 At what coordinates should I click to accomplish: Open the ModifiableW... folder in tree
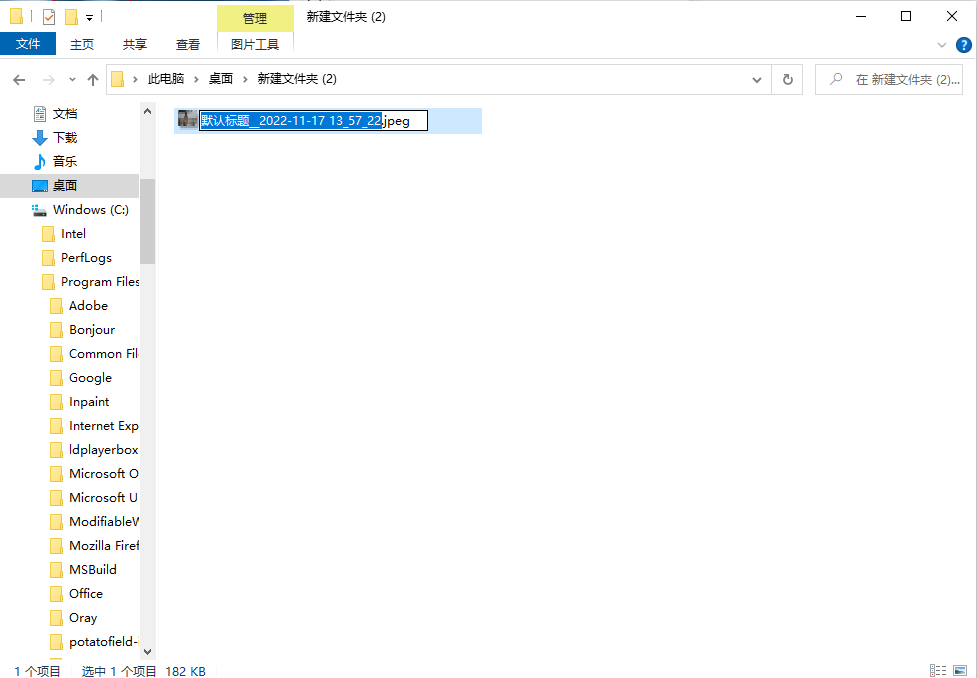tap(103, 522)
